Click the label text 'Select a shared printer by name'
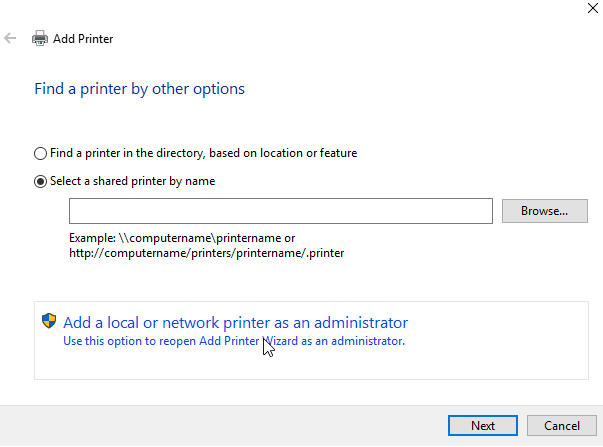This screenshot has width=603, height=447. [x=133, y=181]
